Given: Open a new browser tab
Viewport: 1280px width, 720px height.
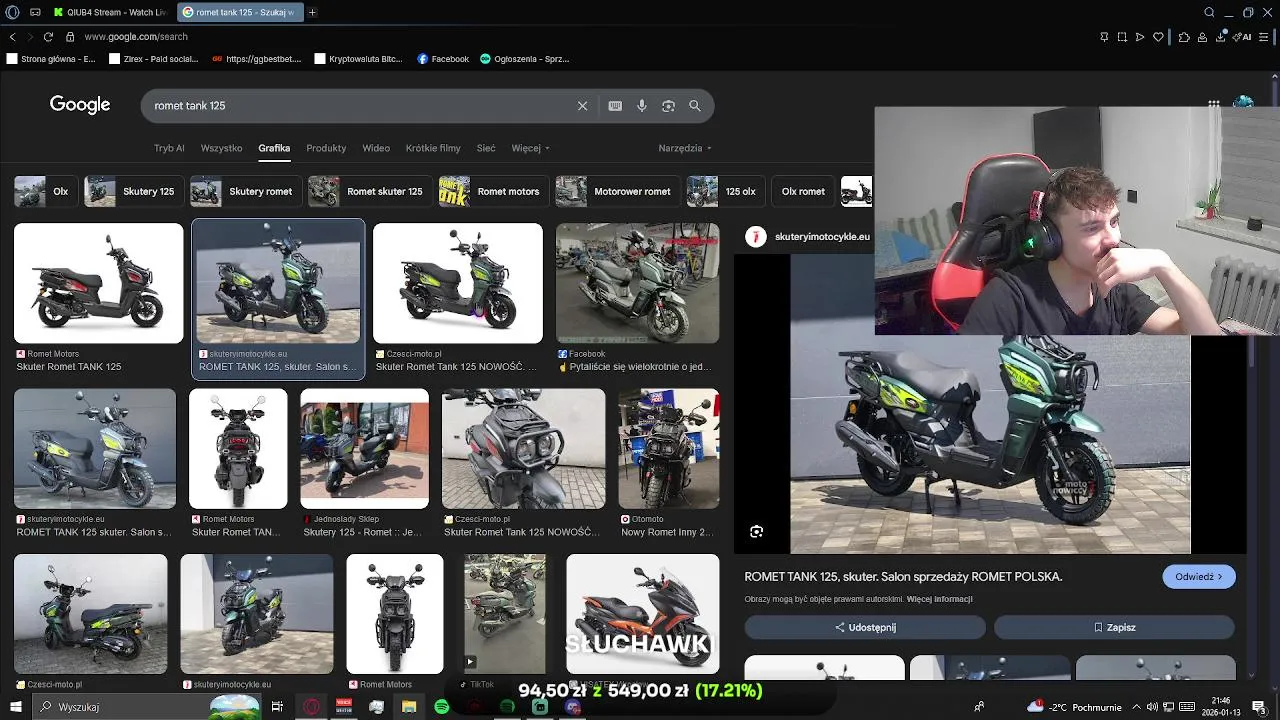Looking at the screenshot, I should click(312, 12).
